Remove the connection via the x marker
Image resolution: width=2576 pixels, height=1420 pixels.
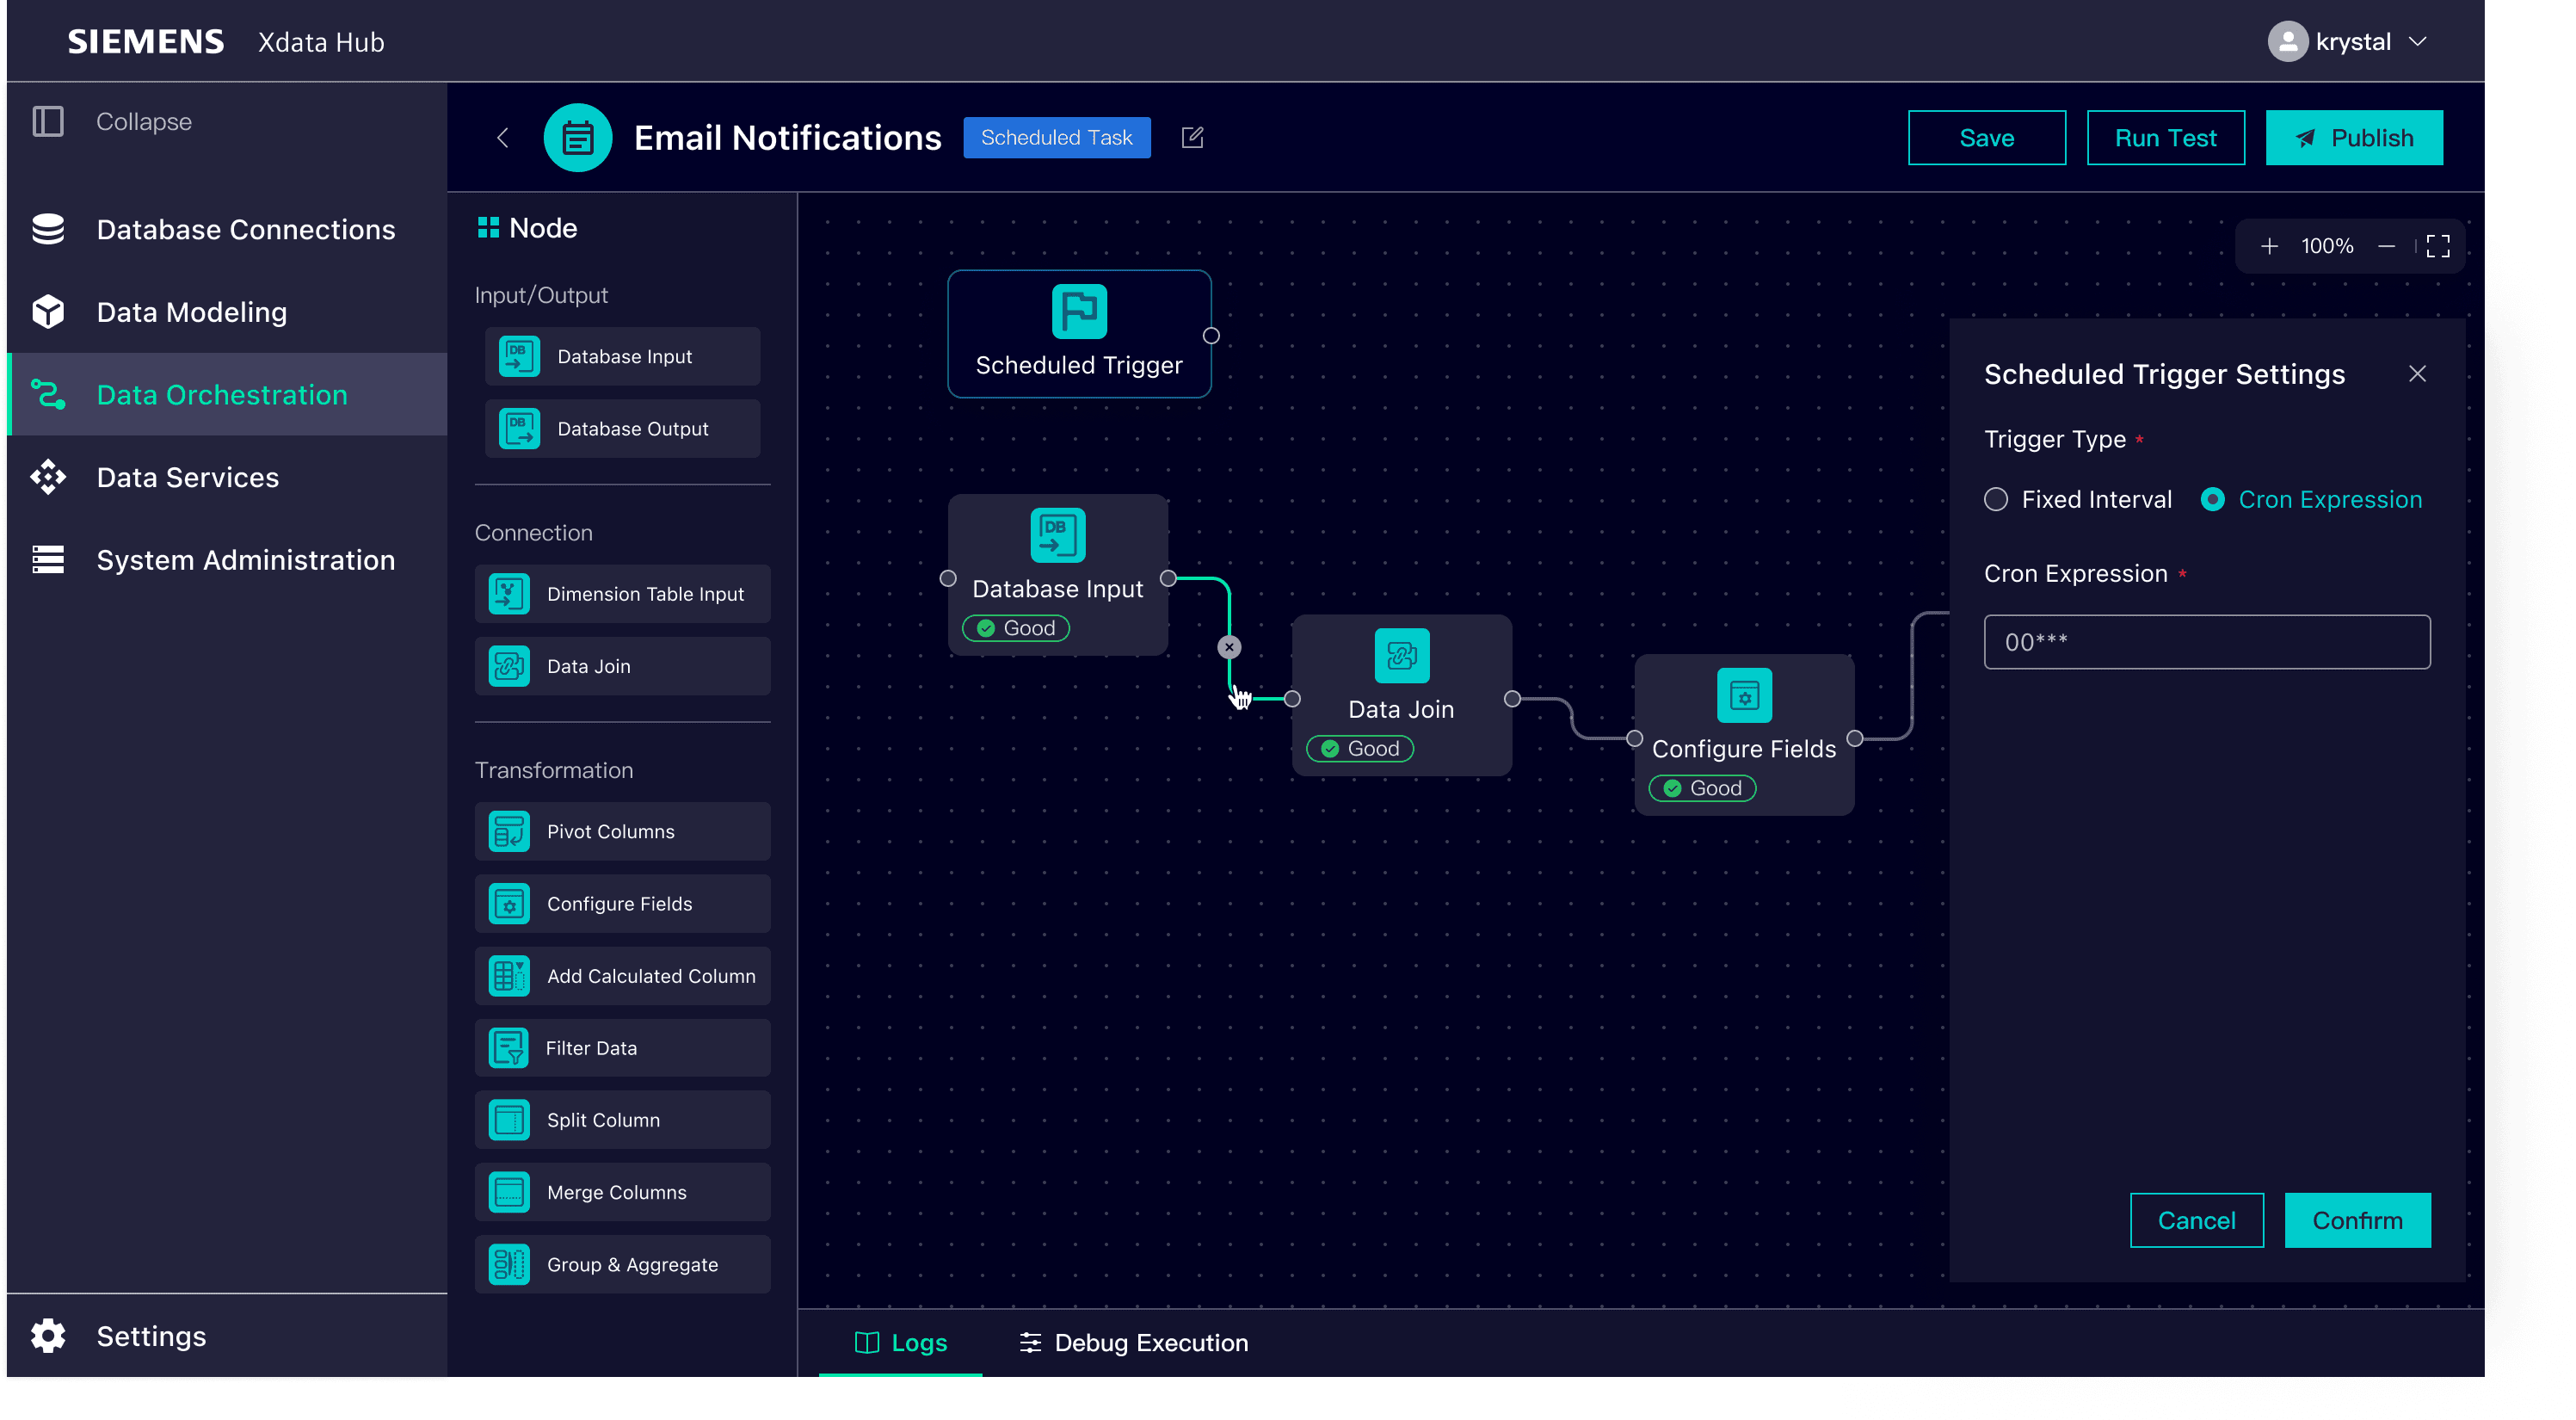pos(1229,647)
